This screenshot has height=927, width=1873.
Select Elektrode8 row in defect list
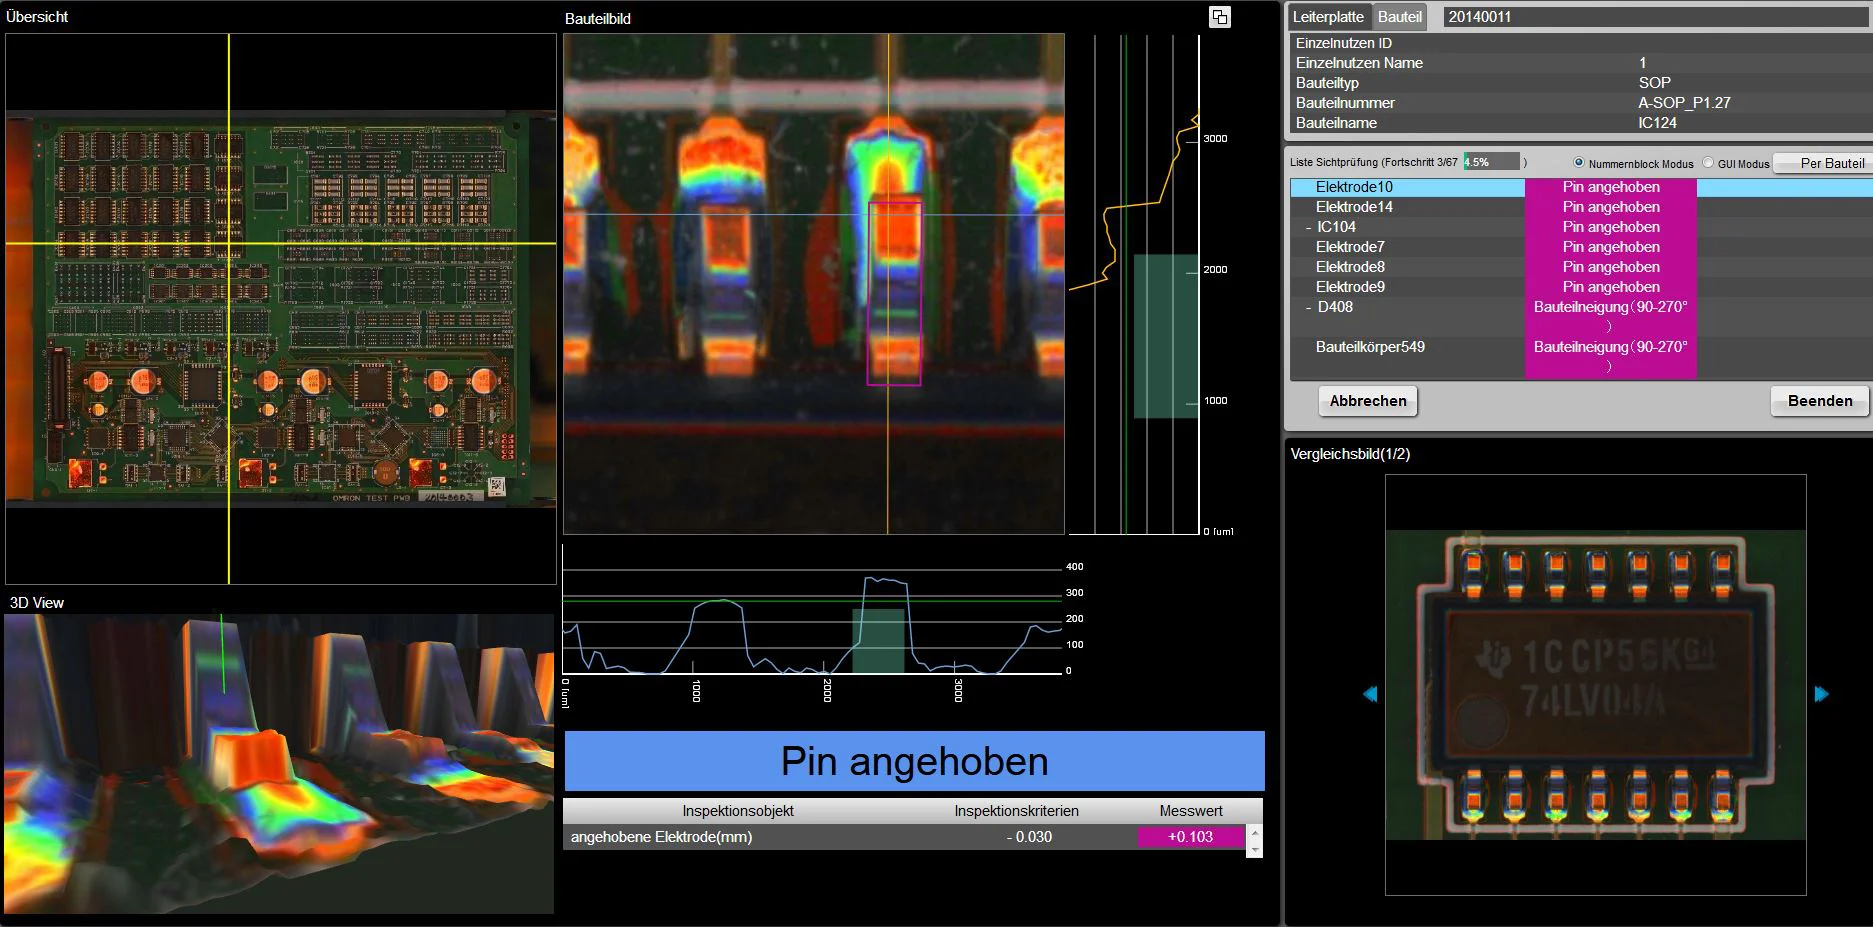pyautogui.click(x=1350, y=267)
